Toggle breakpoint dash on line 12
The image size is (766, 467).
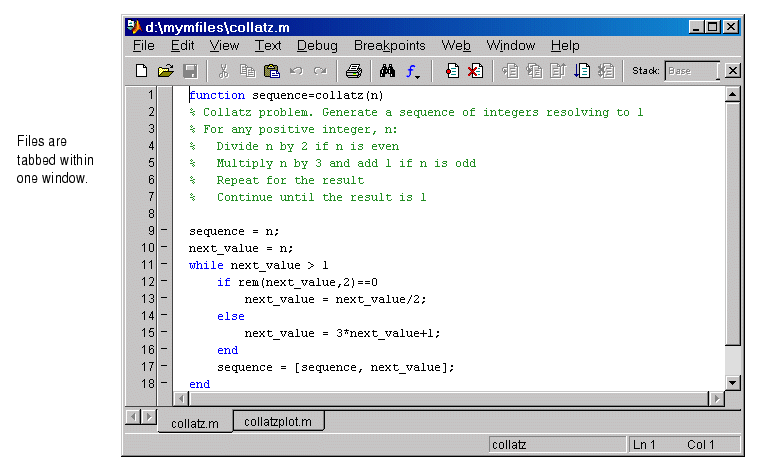point(164,280)
